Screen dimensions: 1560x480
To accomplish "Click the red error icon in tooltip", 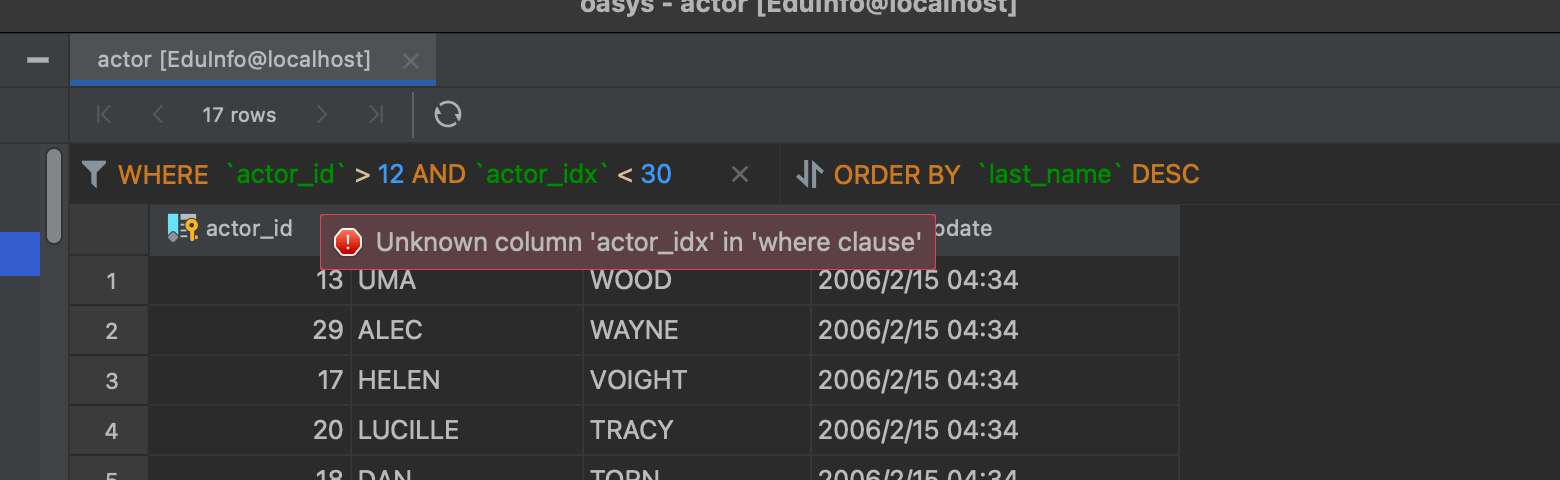I will click(347, 242).
